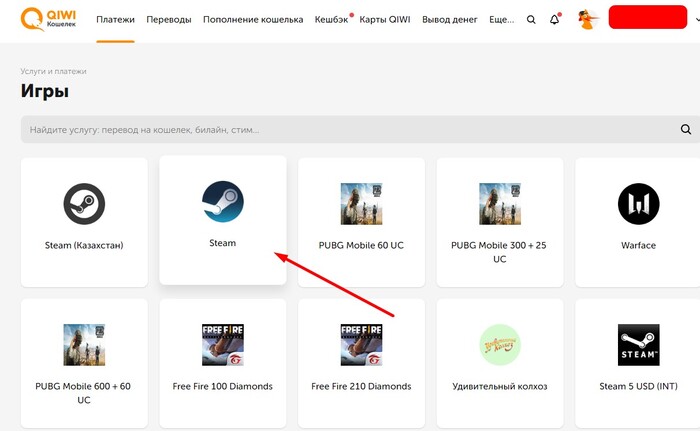Click the Steam 5 USD (INT) logo

tap(638, 345)
